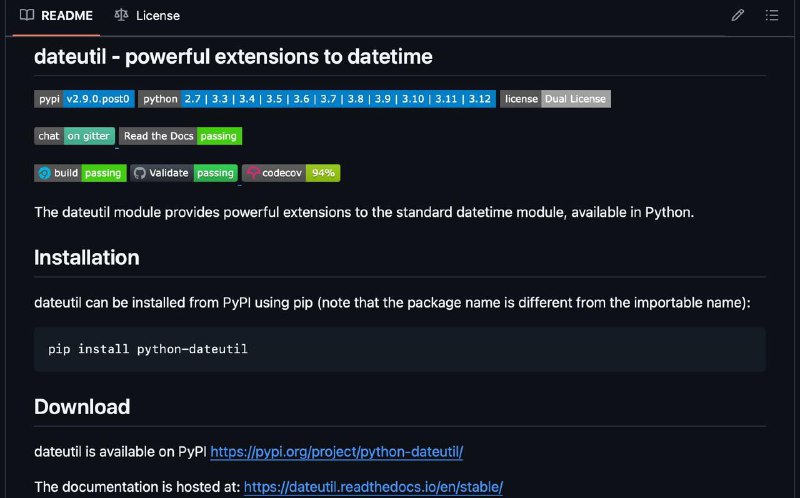
Task: Click the GitHub logo in Validate badge
Action: tap(139, 173)
